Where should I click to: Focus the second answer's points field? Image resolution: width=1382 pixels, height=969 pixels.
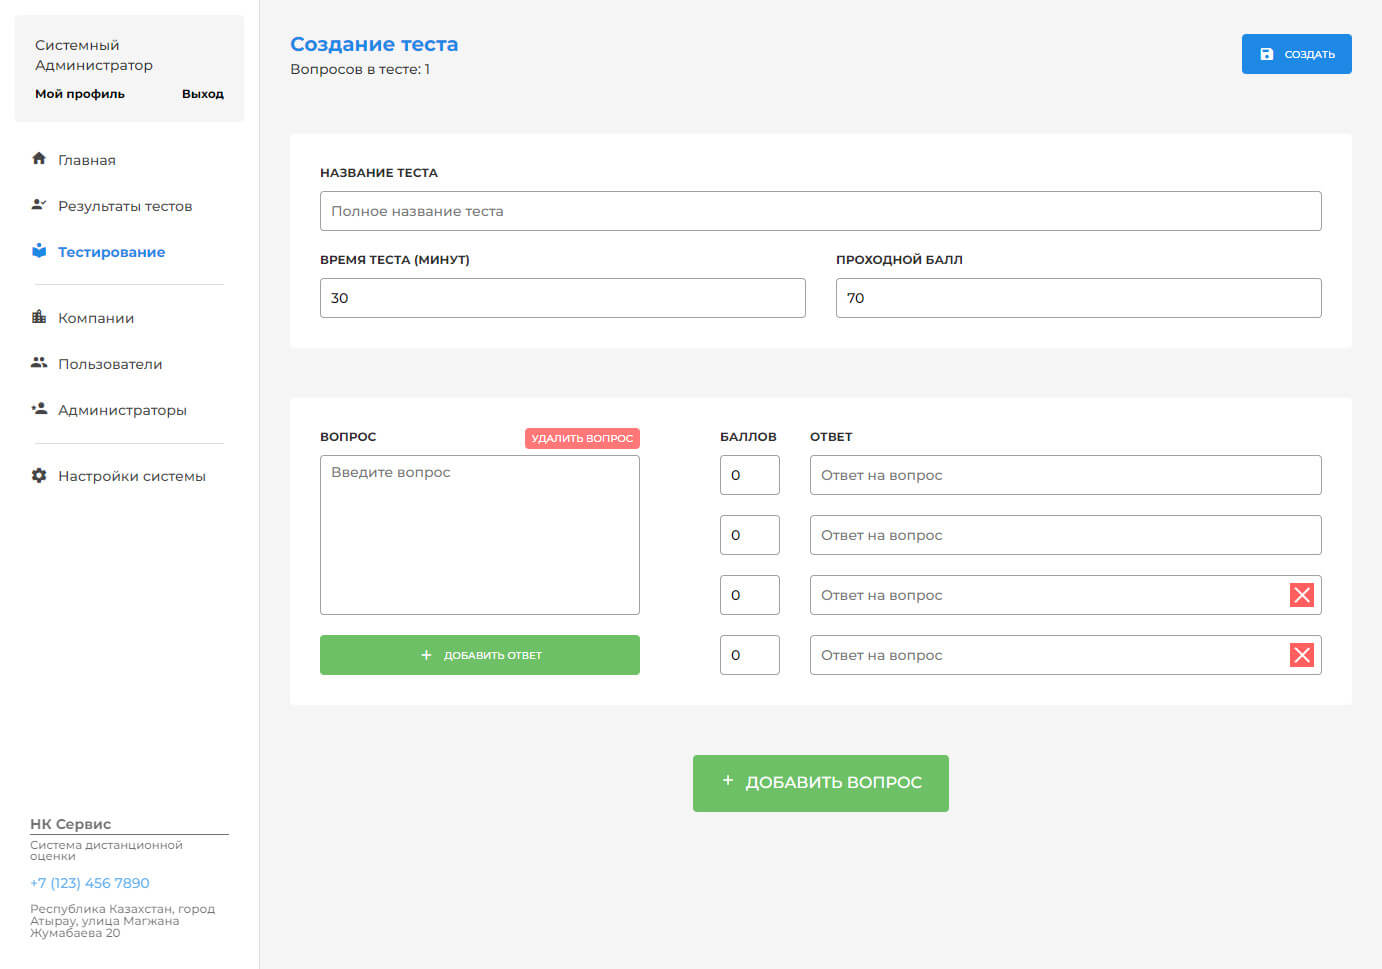point(750,535)
